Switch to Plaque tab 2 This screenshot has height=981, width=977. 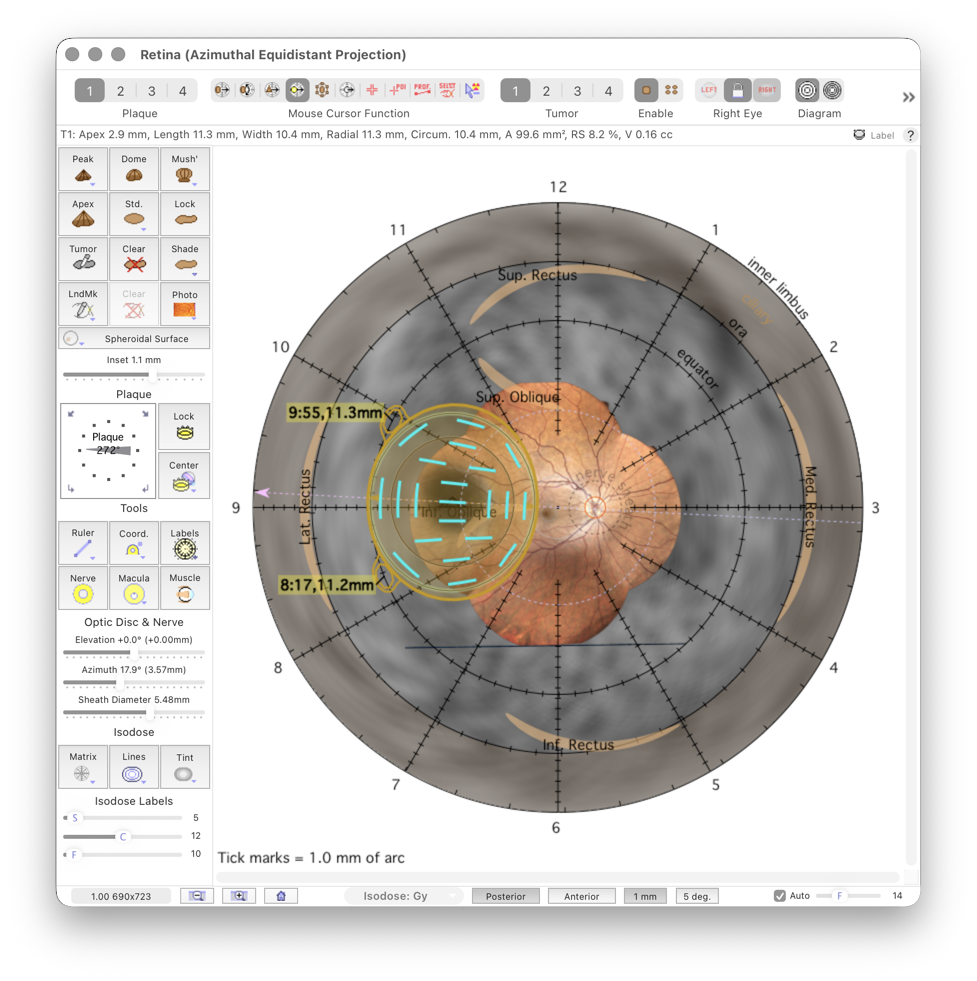click(x=120, y=89)
